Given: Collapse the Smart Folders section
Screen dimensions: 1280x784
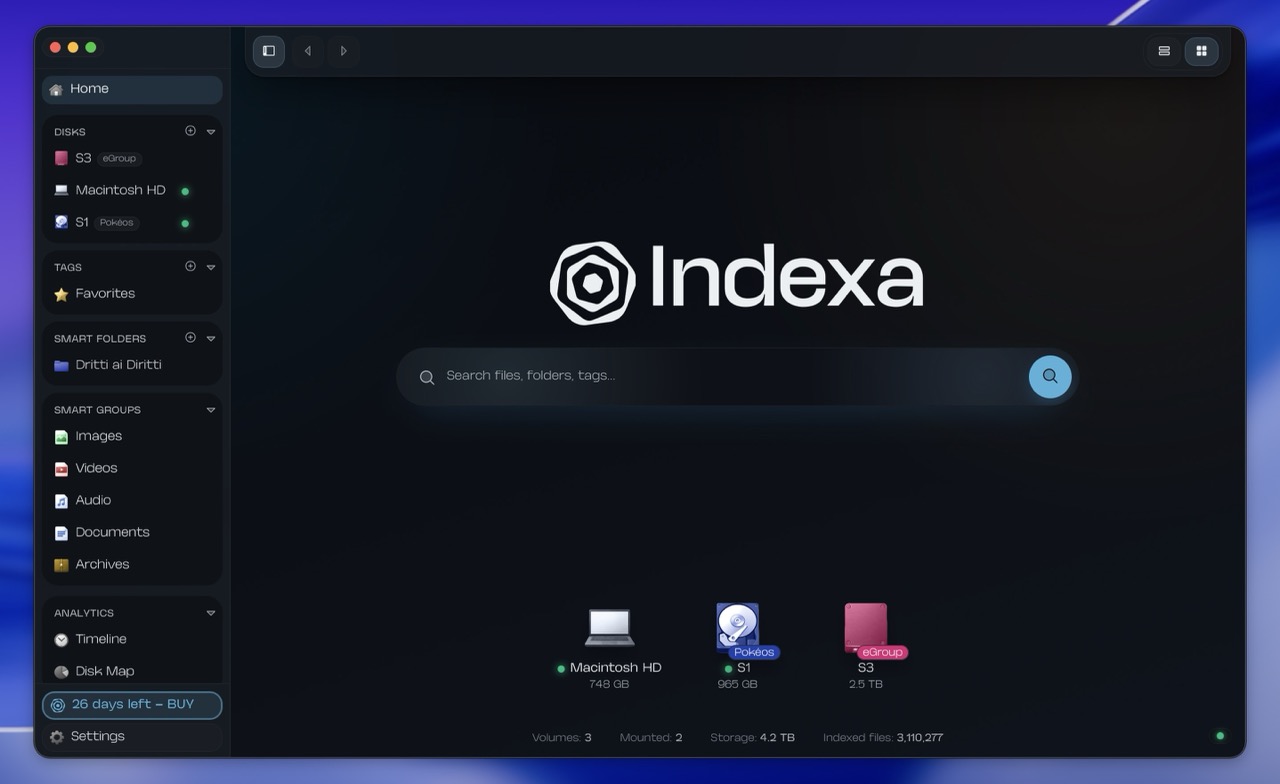Looking at the screenshot, I should click(211, 338).
